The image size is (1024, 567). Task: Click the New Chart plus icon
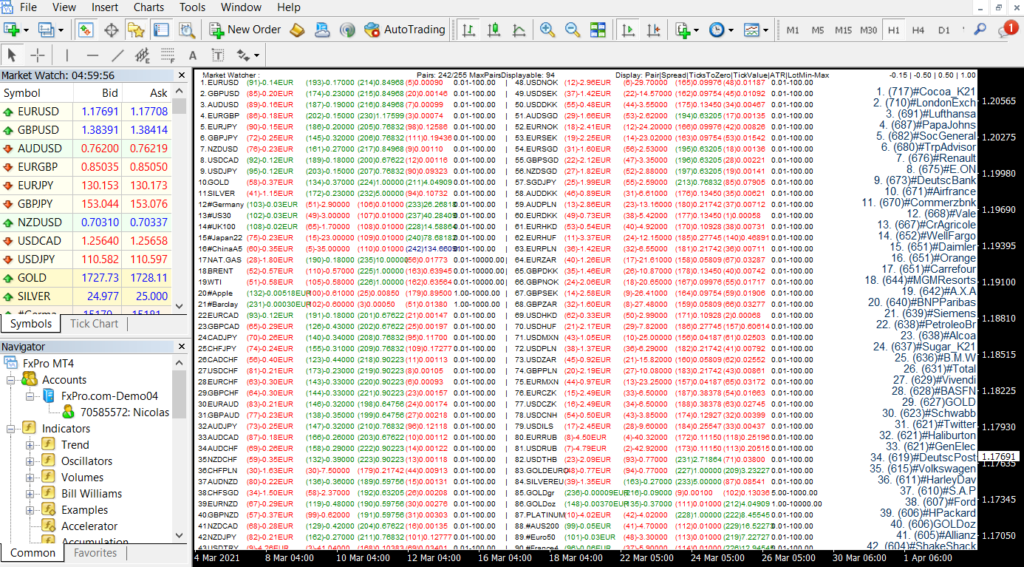(x=12, y=29)
